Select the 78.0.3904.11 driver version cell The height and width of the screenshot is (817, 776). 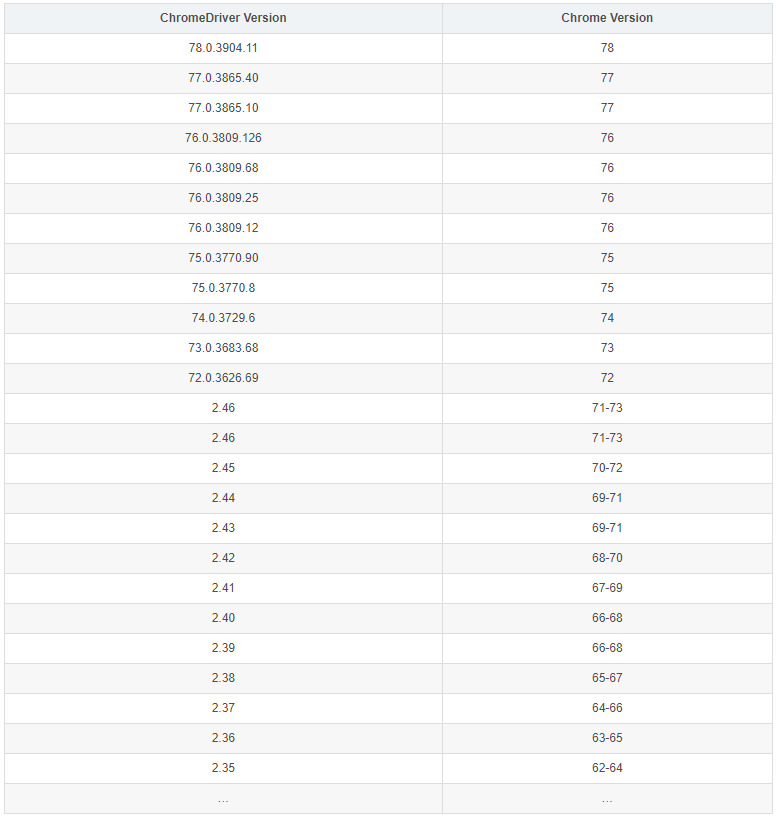[223, 48]
